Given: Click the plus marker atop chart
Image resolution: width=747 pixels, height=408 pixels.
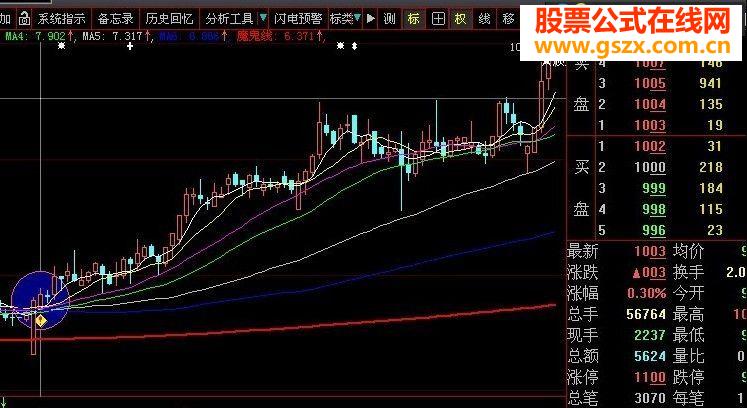Looking at the screenshot, I should 130,46.
